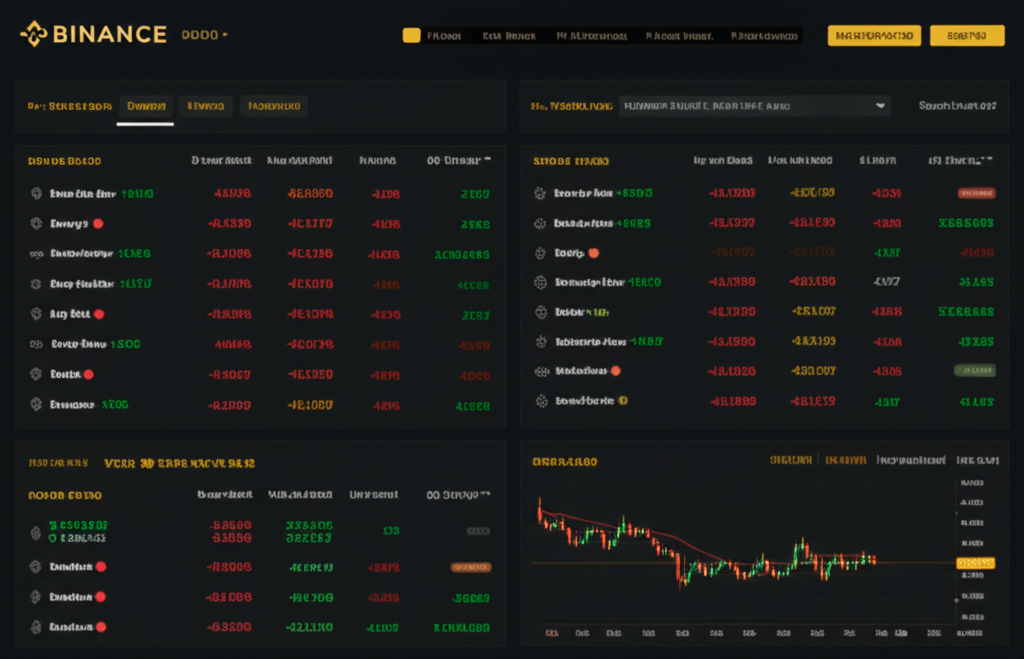
Task: Click the red dot on the upper-left table's seventh row
Action: point(89,374)
